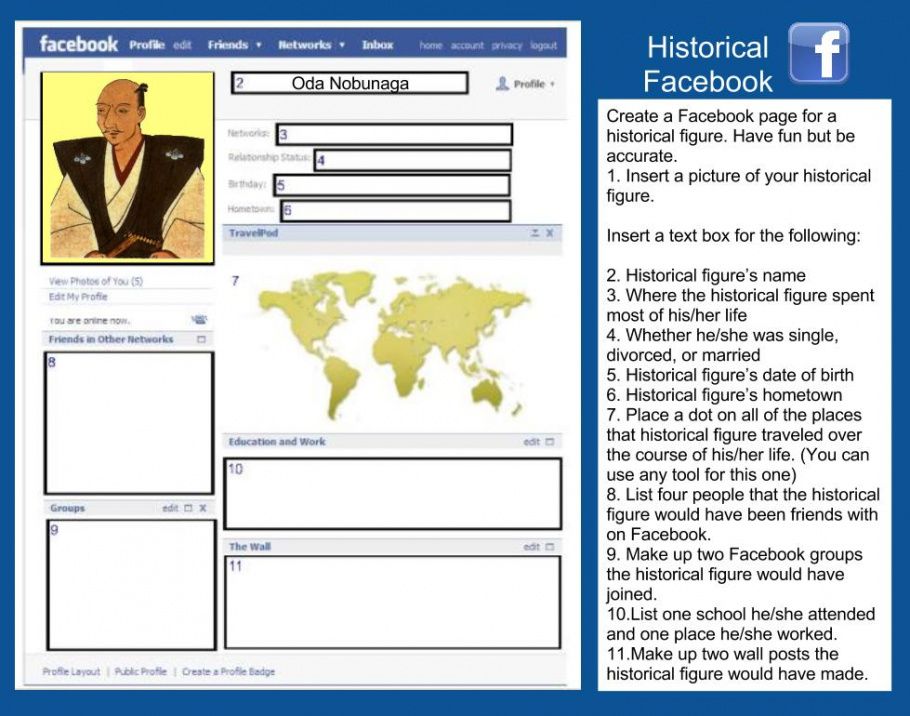Click the "You are online now." status text

pos(89,320)
